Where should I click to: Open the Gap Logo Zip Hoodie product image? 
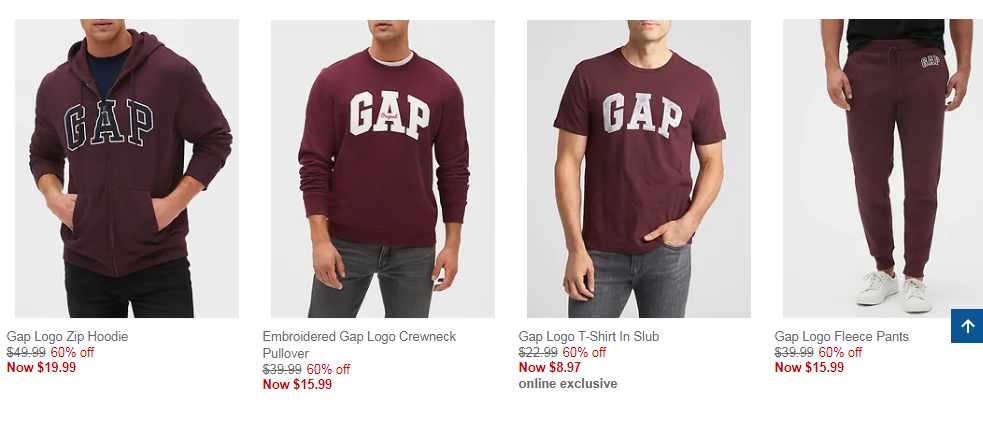click(x=127, y=168)
